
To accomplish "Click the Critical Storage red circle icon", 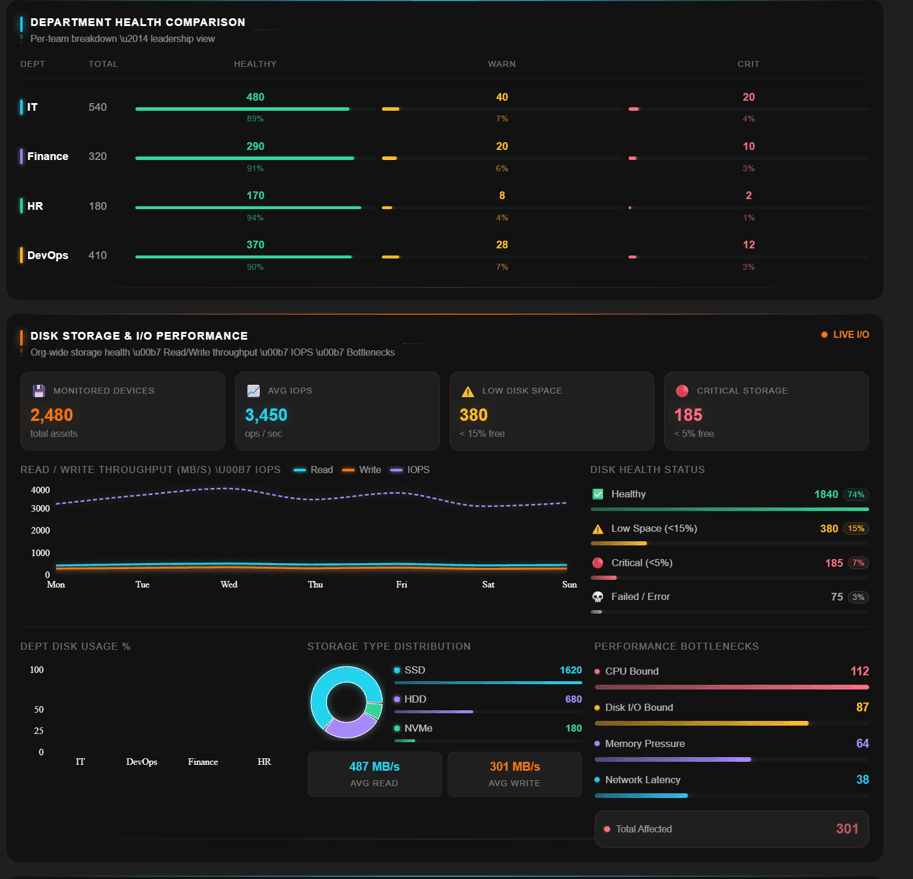I will tap(682, 391).
